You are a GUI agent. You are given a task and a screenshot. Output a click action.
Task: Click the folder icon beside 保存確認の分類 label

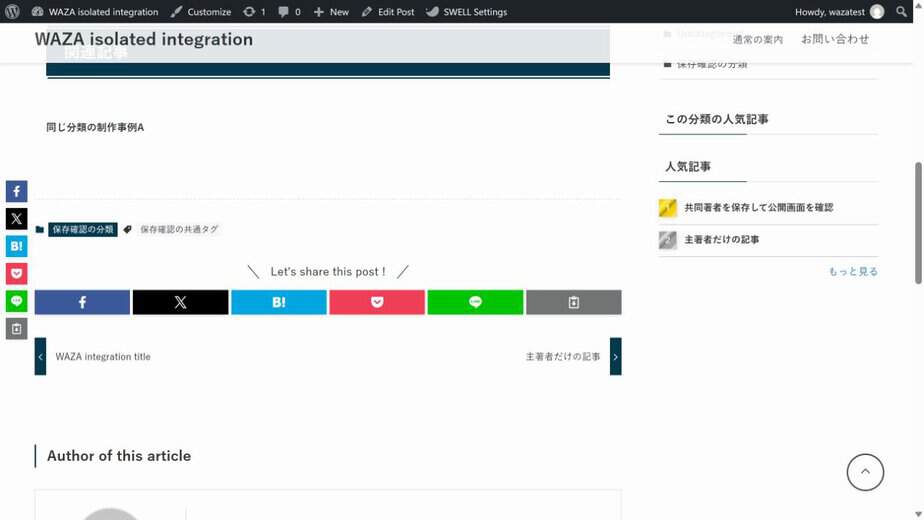tap(39, 229)
